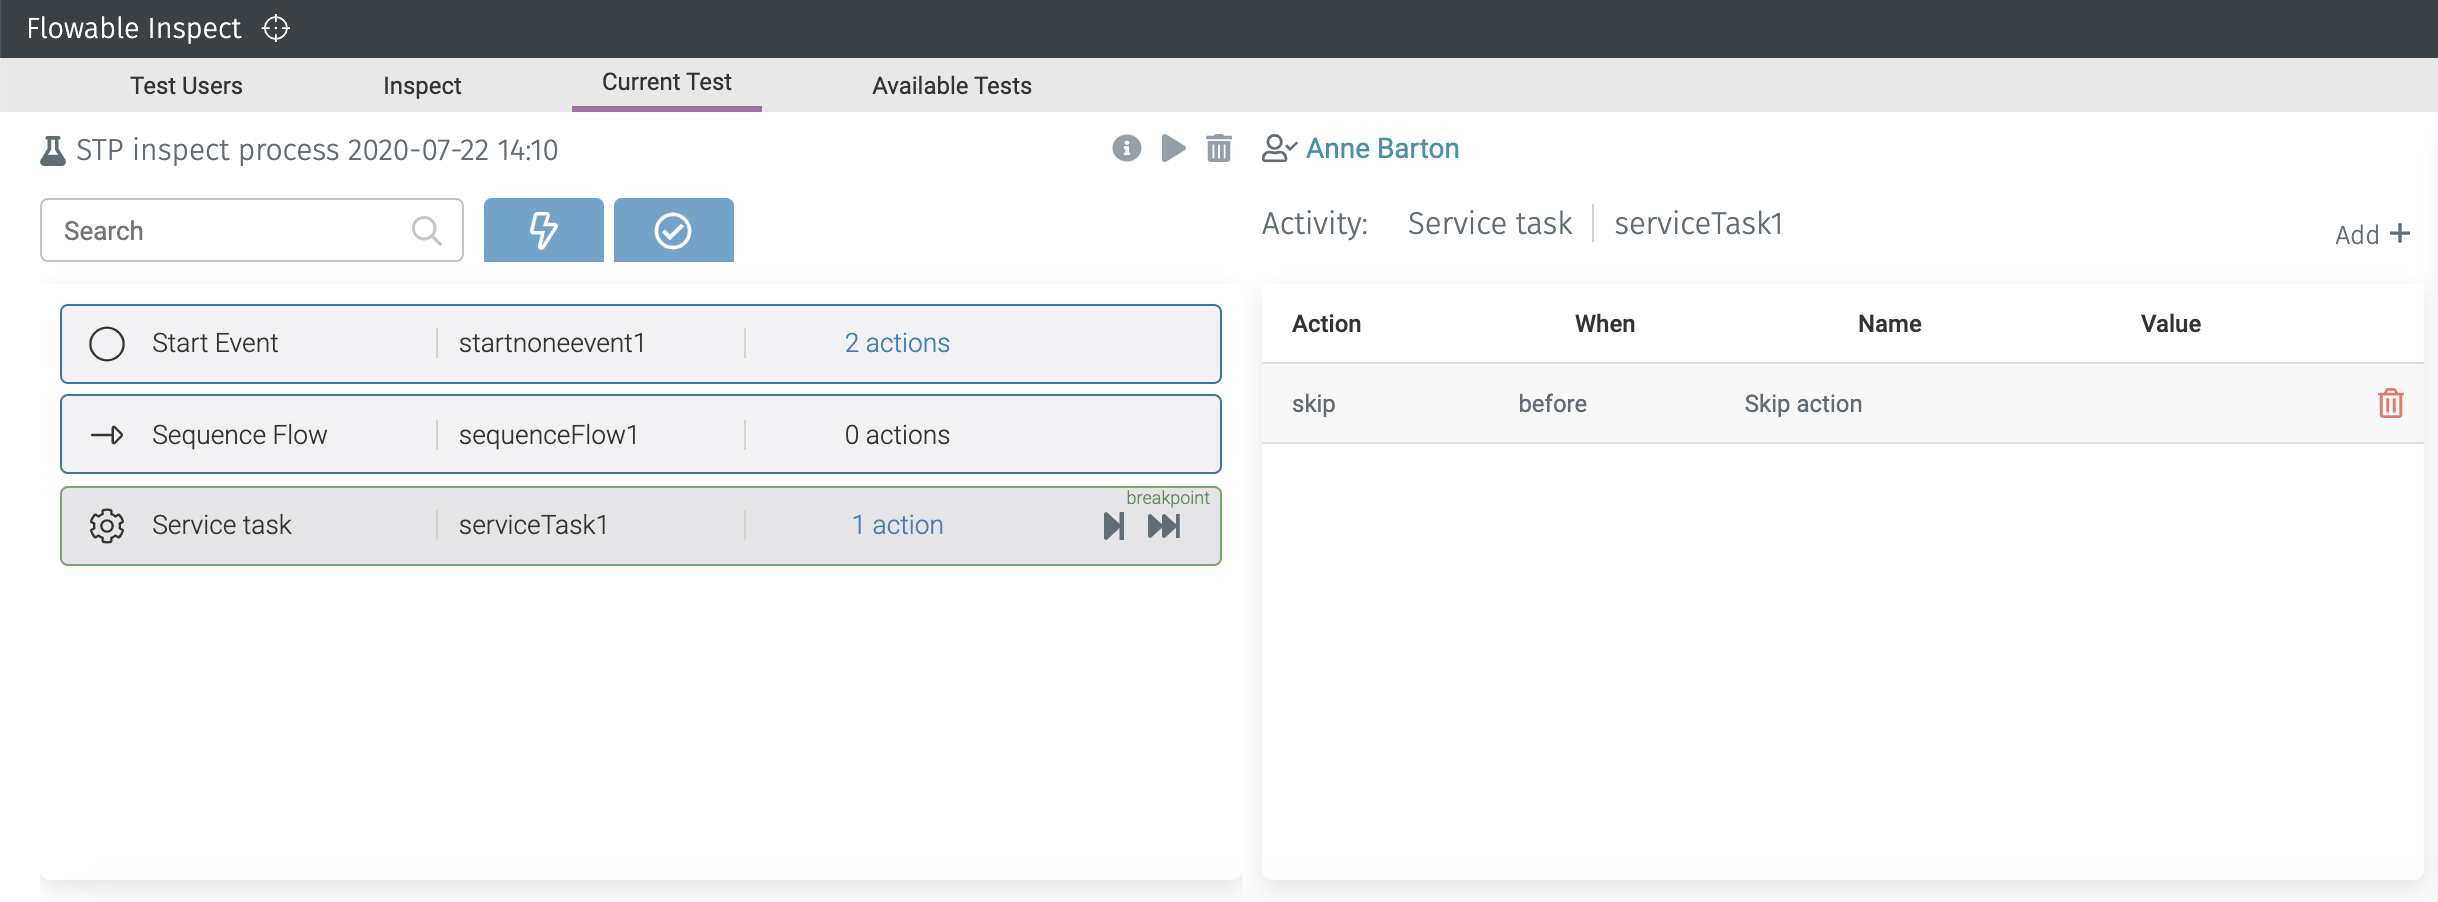Screen dimensions: 2438x902
Task: Switch to the Test Users tab
Action: (186, 86)
